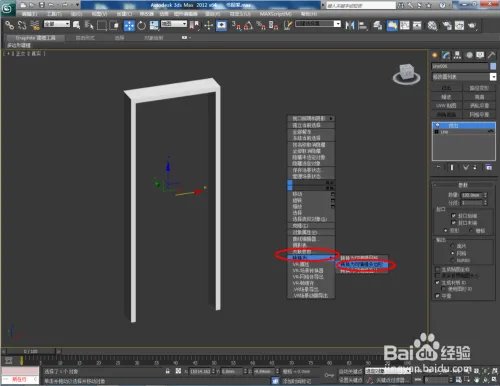Open the Modifier List dropdown arrow
The image size is (500, 386).
493,77
